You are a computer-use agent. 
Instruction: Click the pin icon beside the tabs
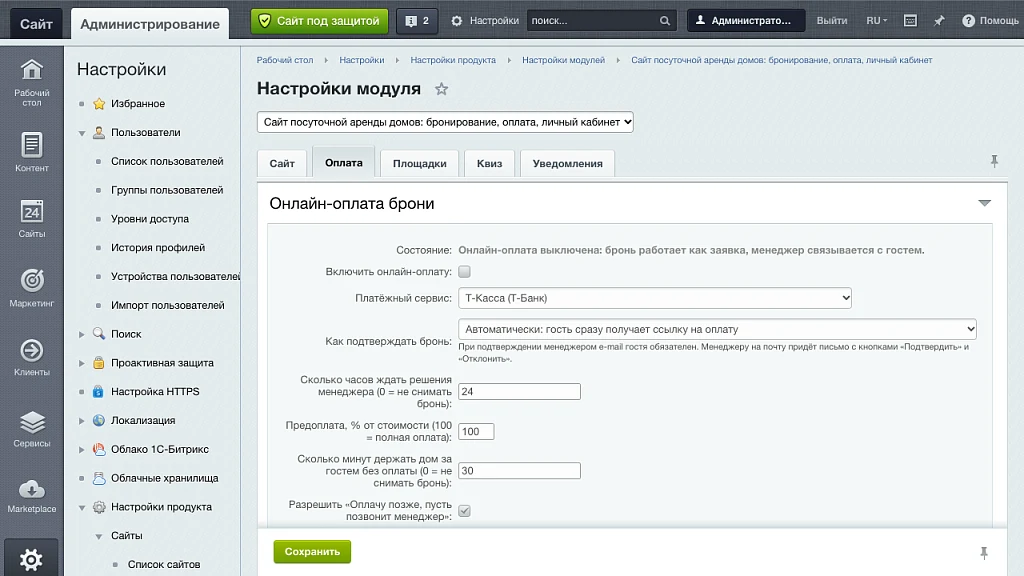tap(994, 161)
